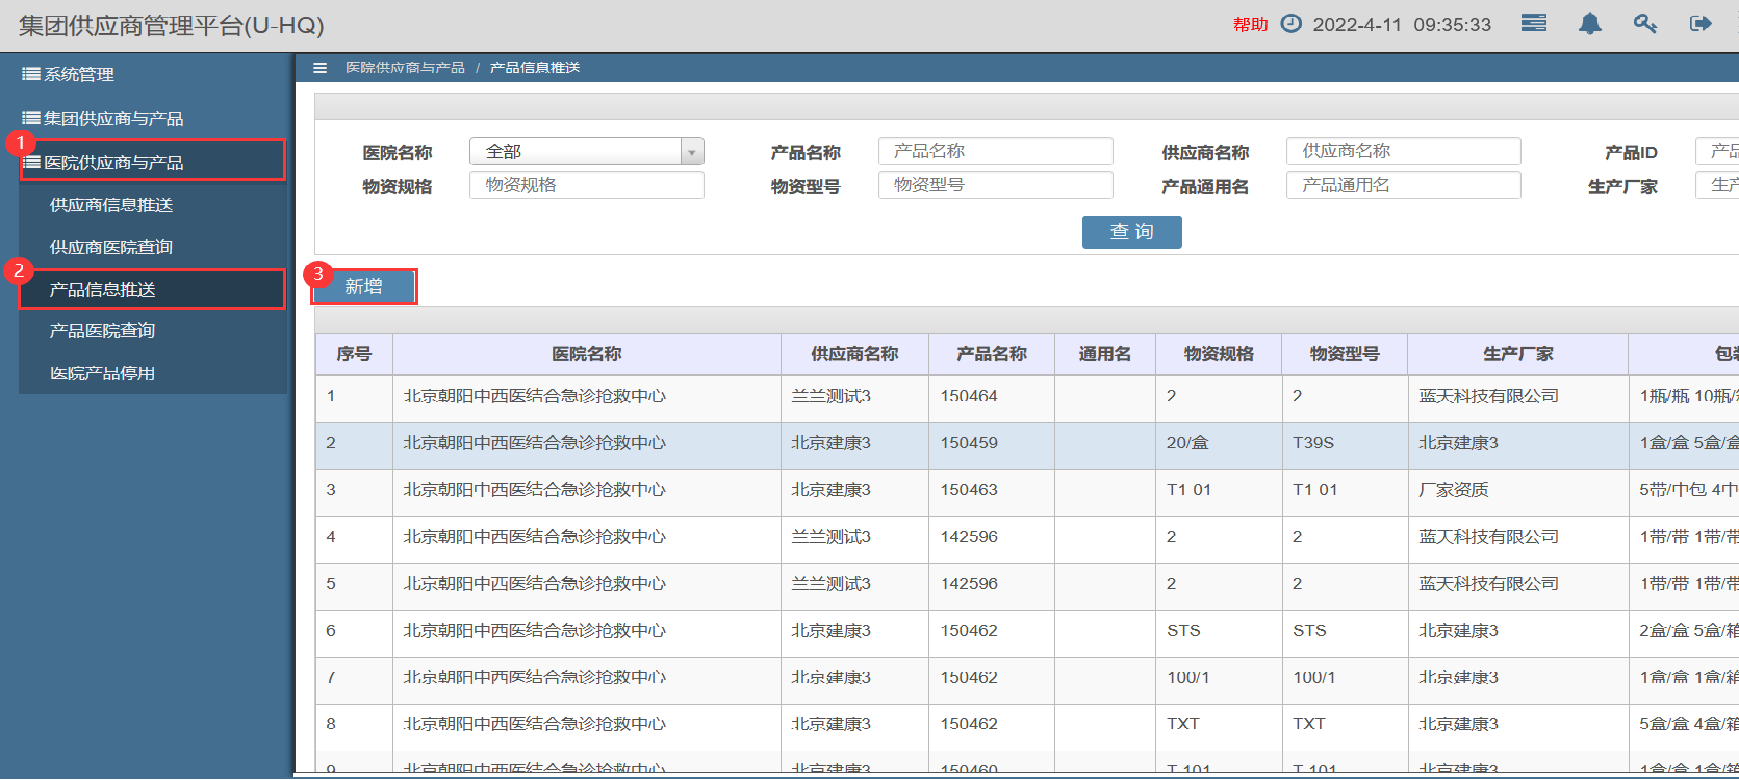Click the 产品名称 column header
Screen dimensions: 1739x780
pos(992,354)
